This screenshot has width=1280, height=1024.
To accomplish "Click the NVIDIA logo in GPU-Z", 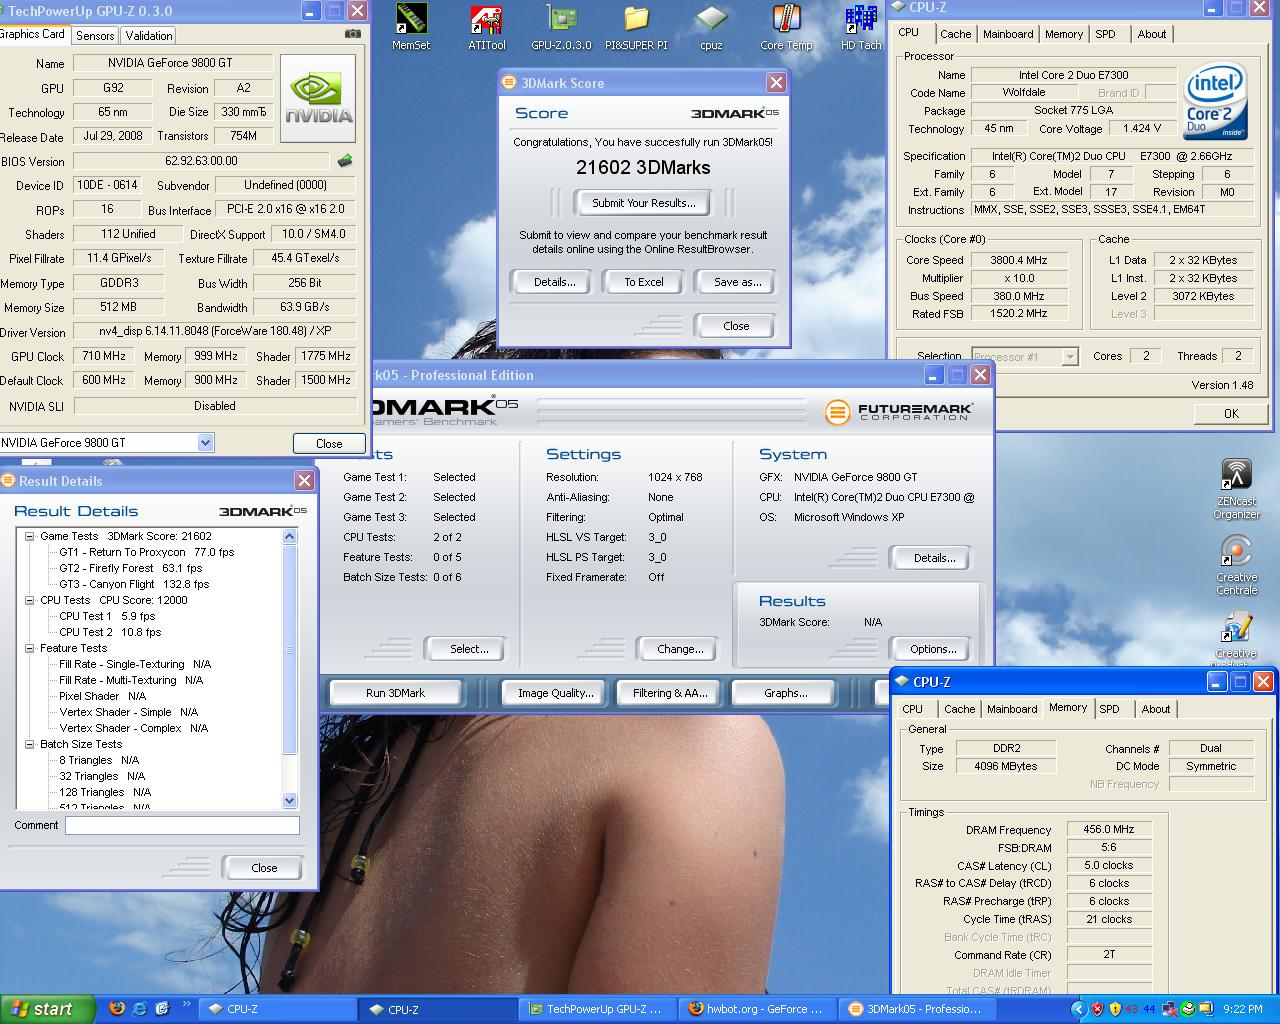I will coord(318,98).
